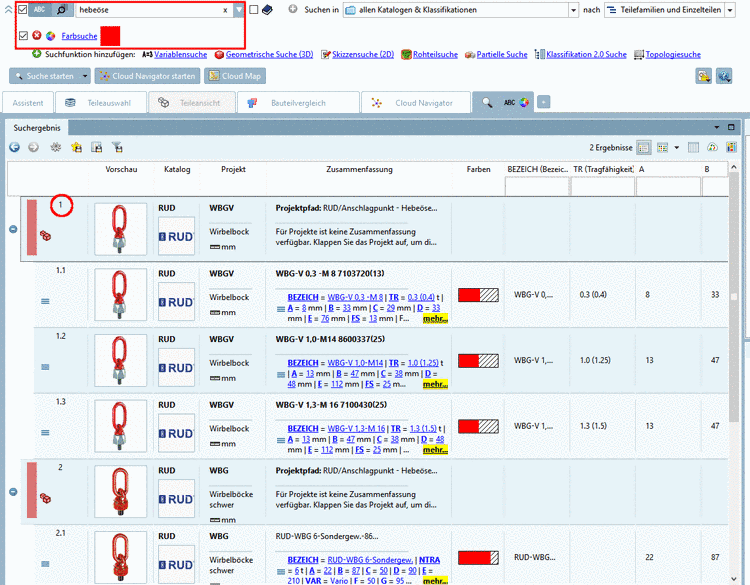The width and height of the screenshot is (750, 585).
Task: Click the gray plus icon before Suchen in
Action: coord(293,9)
